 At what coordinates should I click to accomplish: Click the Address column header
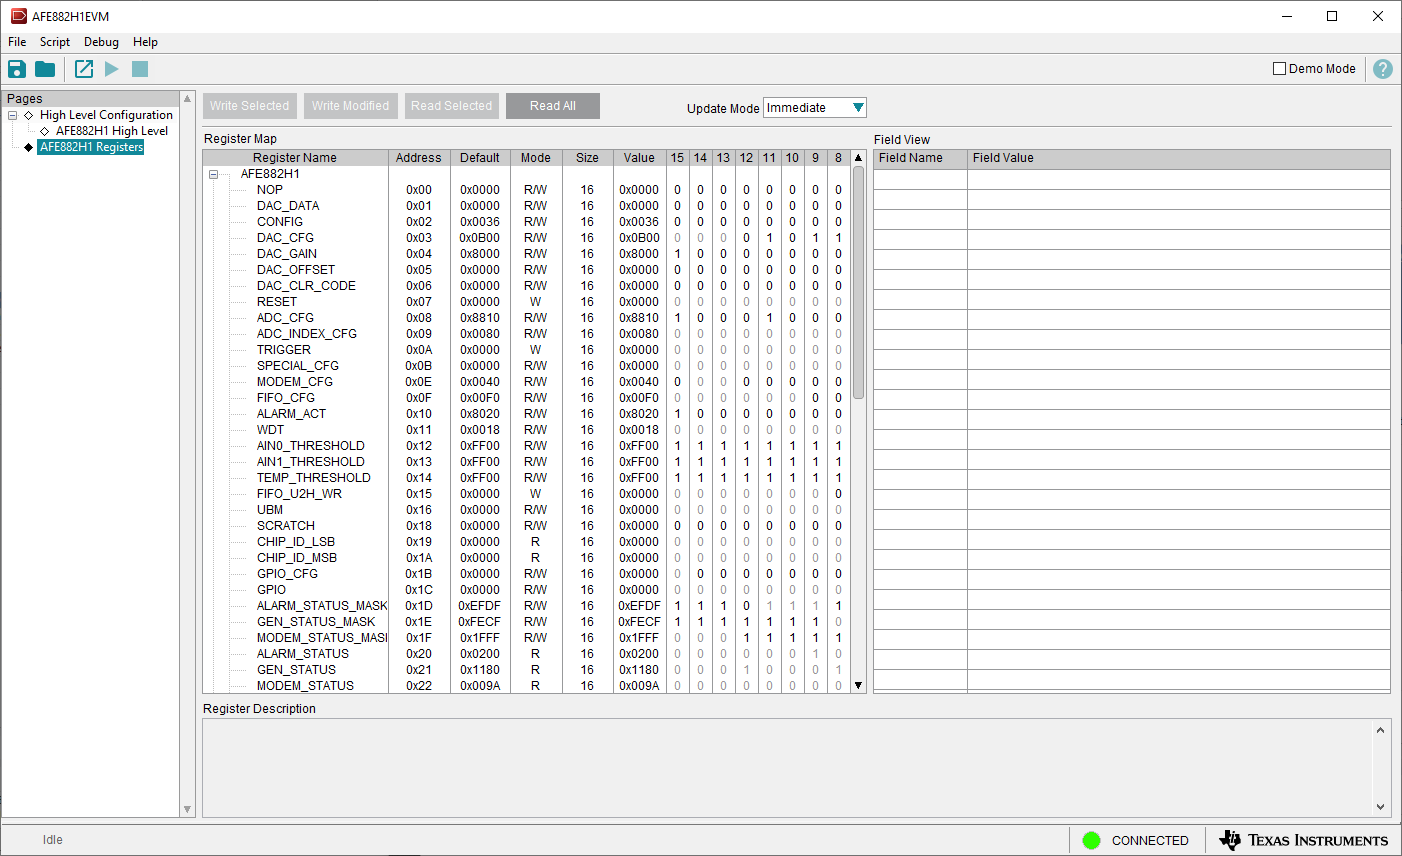point(419,158)
